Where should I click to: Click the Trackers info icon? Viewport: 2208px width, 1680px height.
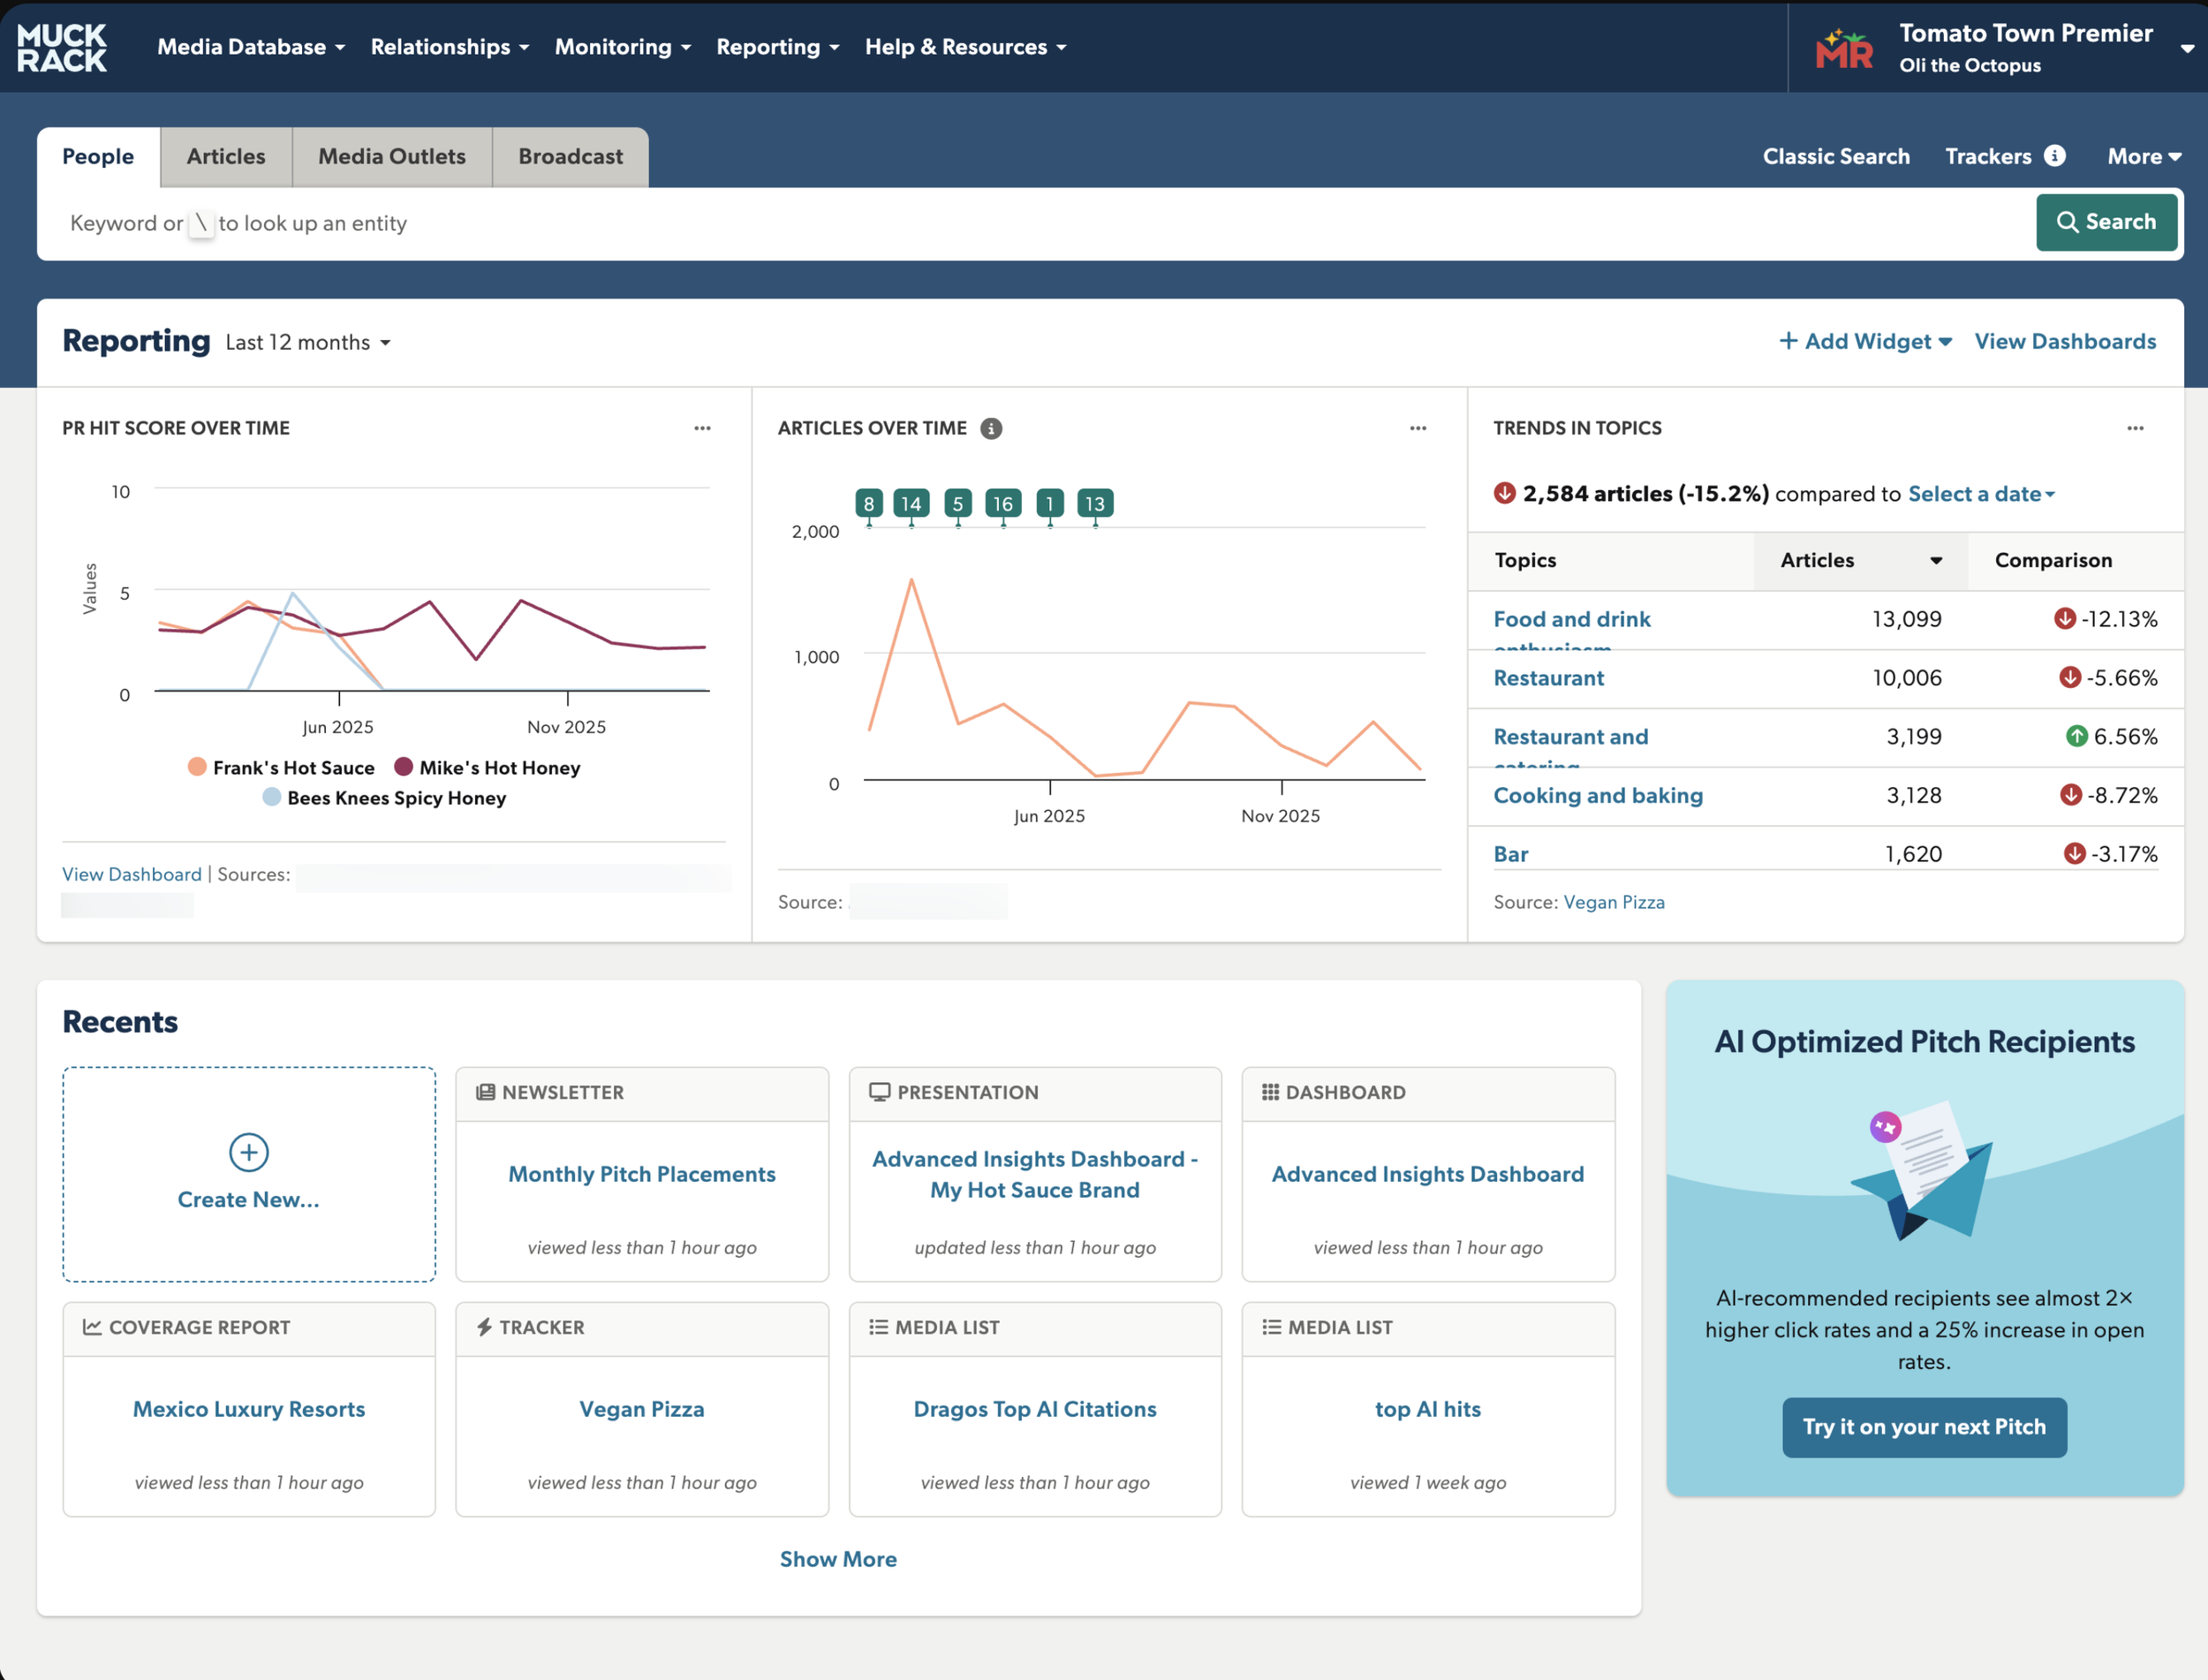click(2054, 156)
